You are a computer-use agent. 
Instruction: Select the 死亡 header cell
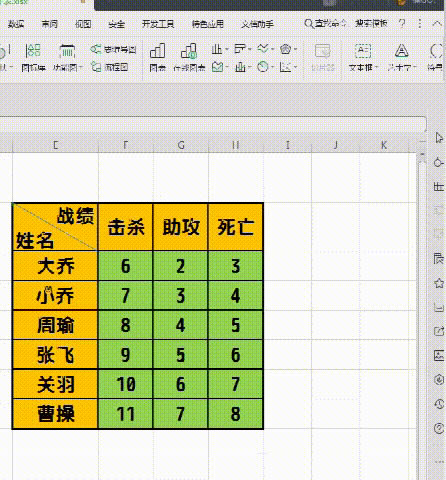pyautogui.click(x=236, y=227)
